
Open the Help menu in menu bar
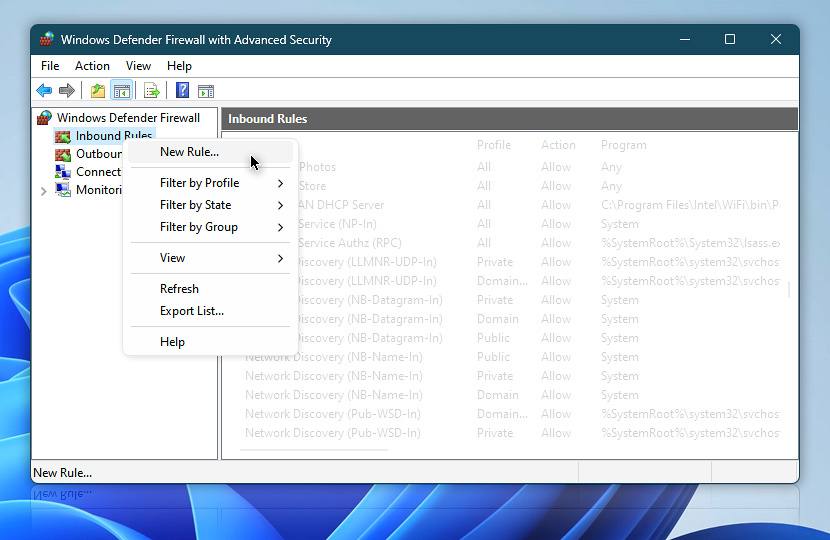coord(179,66)
